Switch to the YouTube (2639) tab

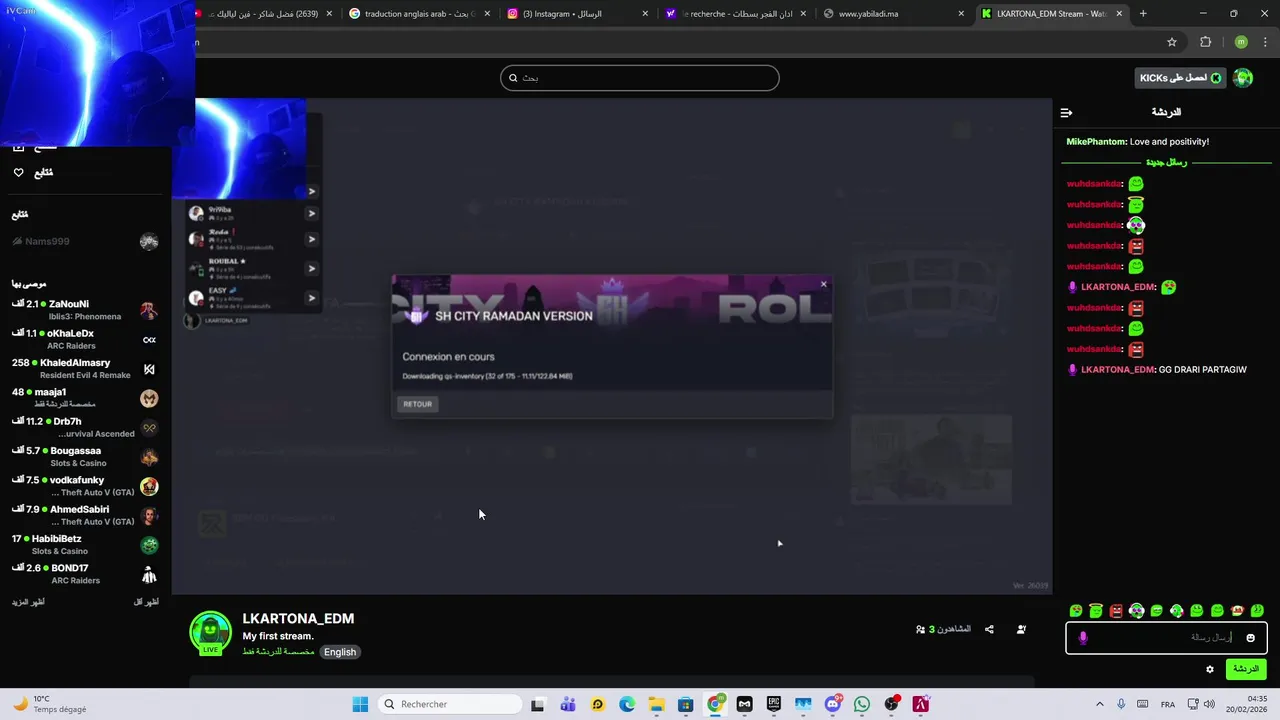(265, 14)
